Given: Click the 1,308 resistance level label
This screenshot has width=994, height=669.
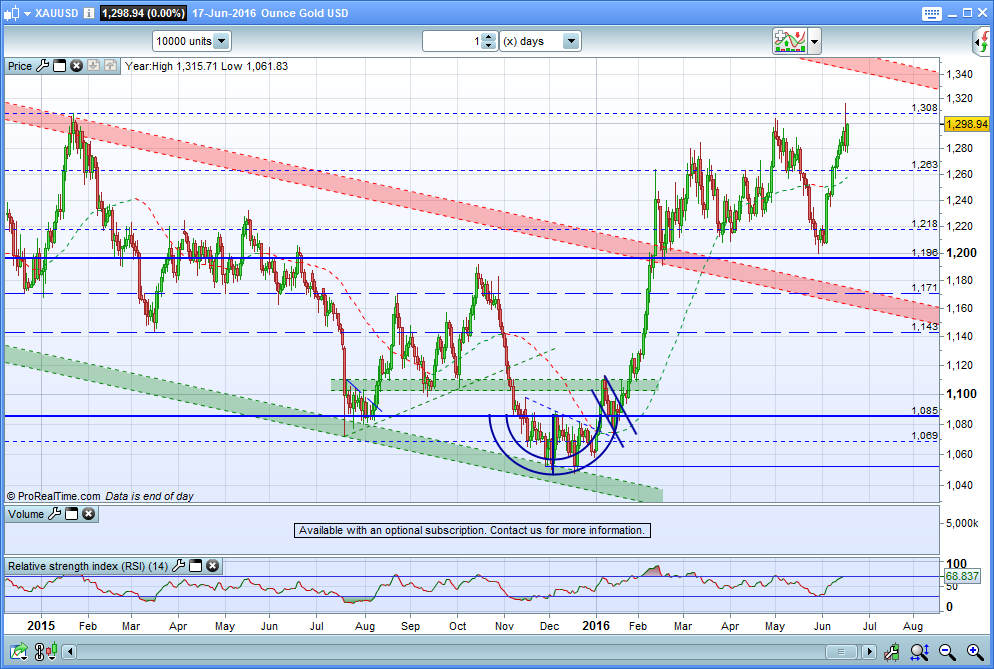Looking at the screenshot, I should [x=924, y=108].
